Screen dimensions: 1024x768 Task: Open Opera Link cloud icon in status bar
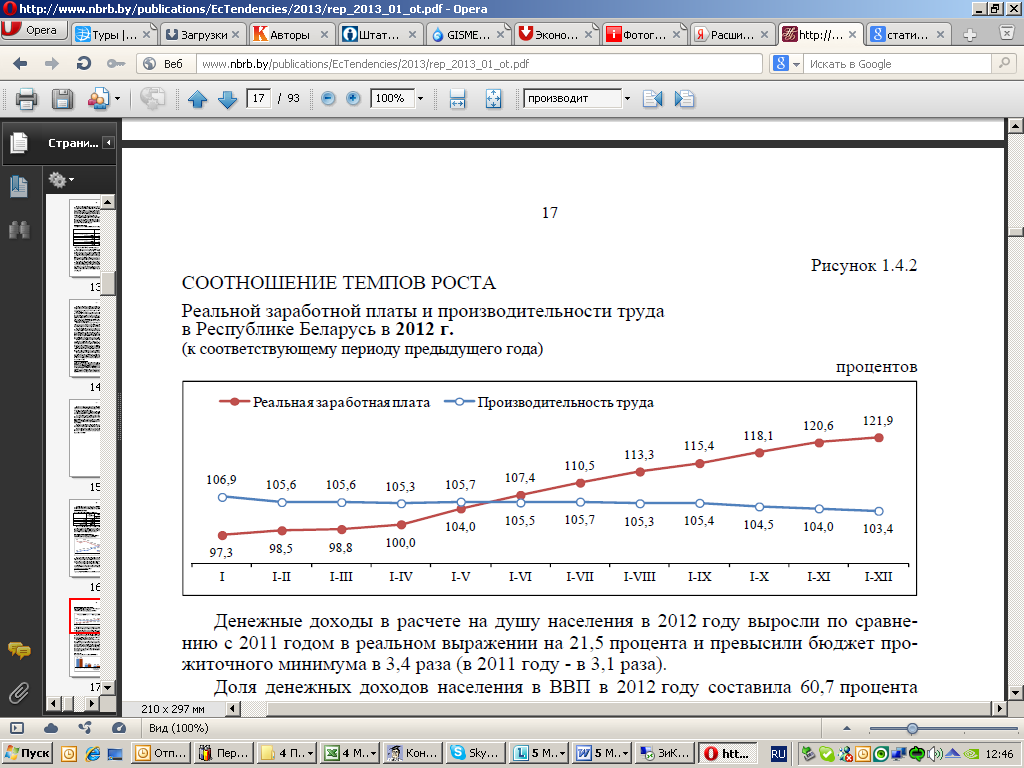pos(51,728)
